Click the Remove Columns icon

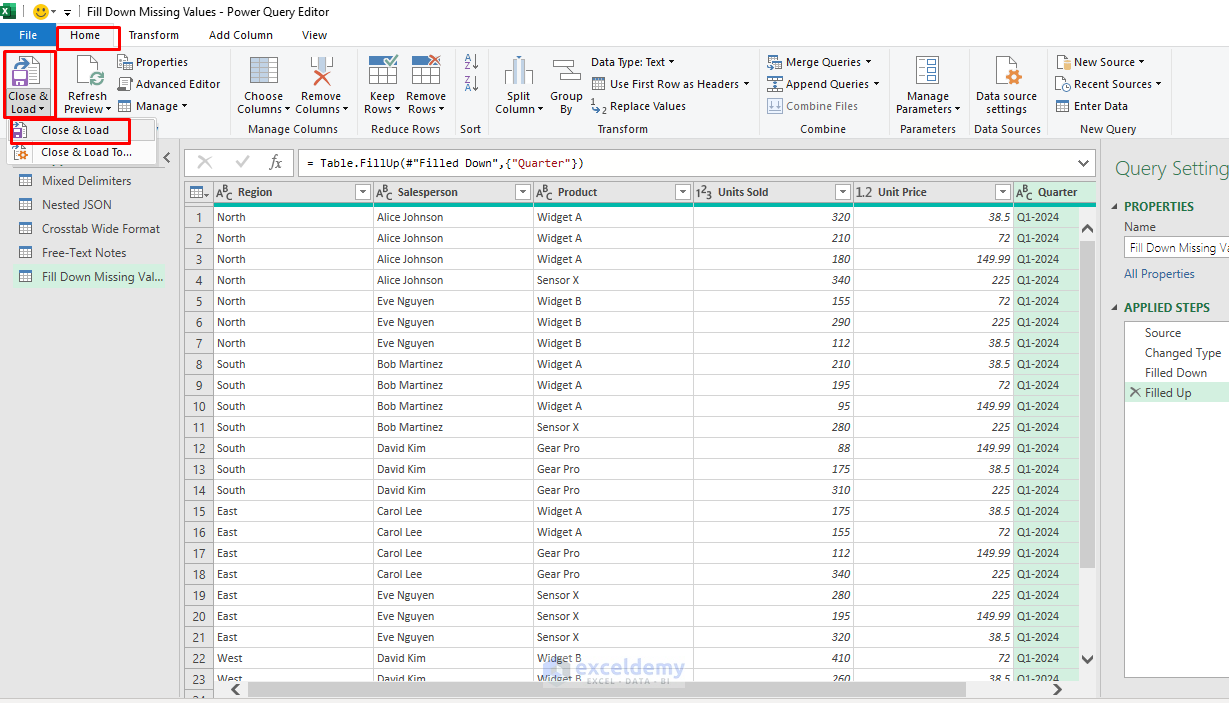(x=321, y=71)
